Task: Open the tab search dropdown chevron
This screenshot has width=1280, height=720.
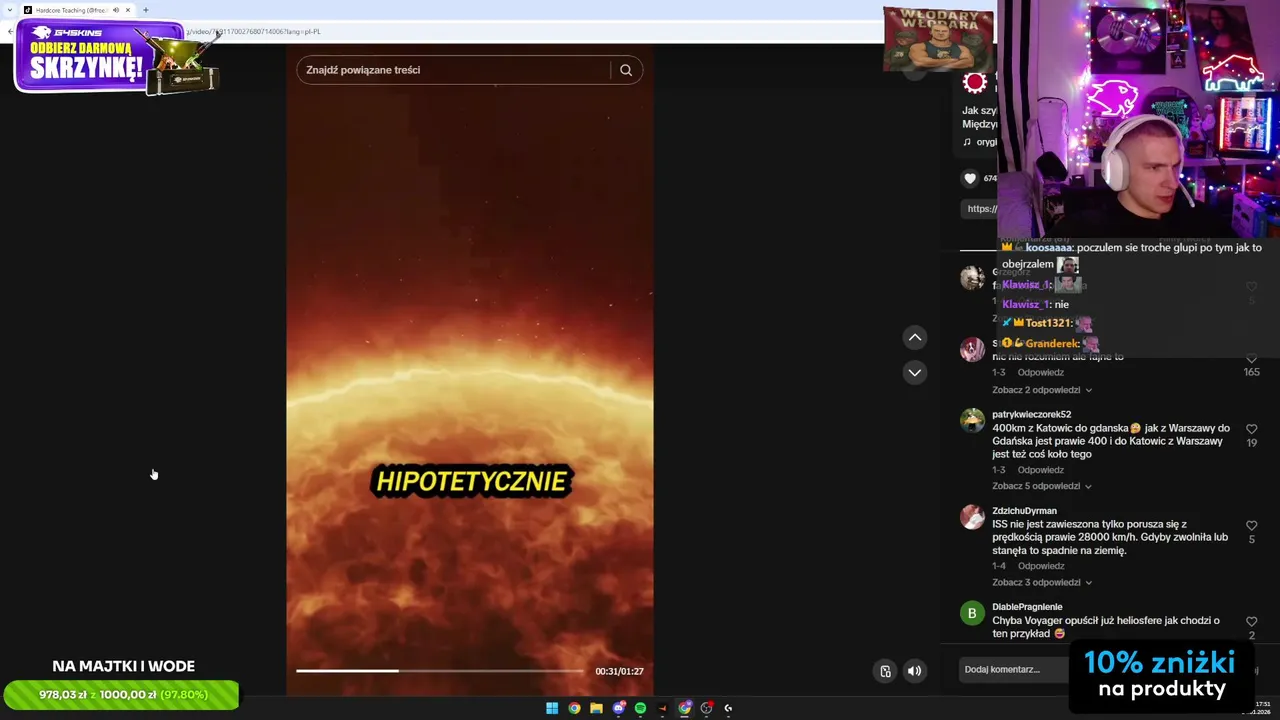Action: click(x=8, y=10)
